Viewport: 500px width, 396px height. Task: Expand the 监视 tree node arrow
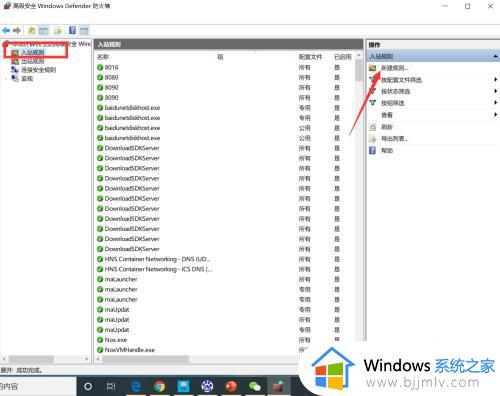click(6, 78)
